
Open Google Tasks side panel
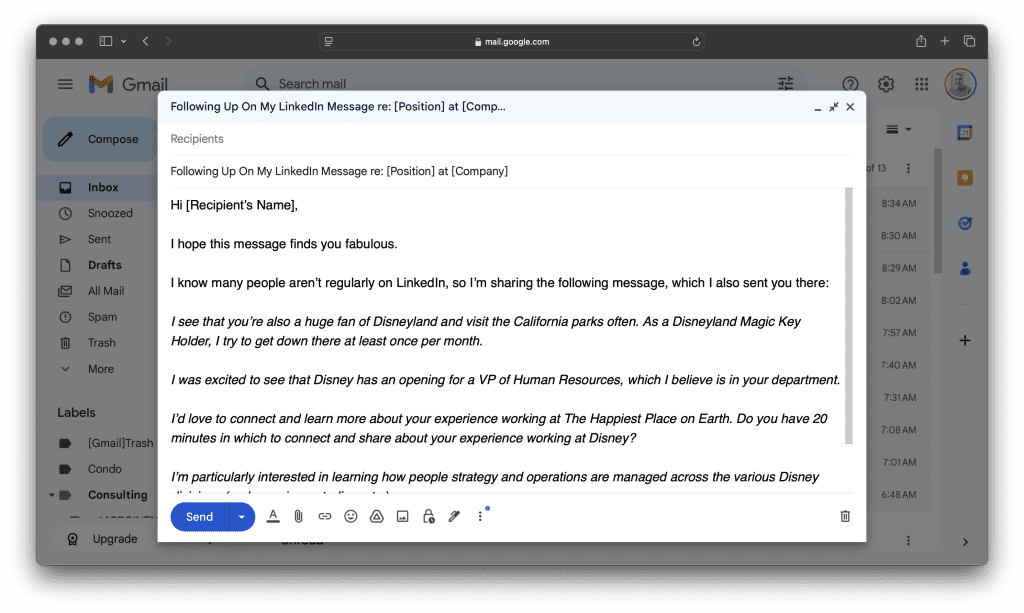[965, 223]
